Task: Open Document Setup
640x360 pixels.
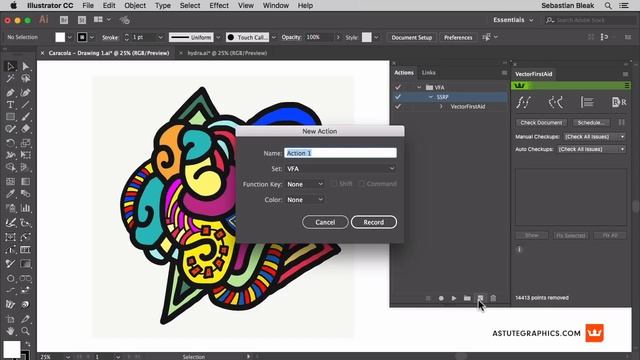Action: point(411,38)
